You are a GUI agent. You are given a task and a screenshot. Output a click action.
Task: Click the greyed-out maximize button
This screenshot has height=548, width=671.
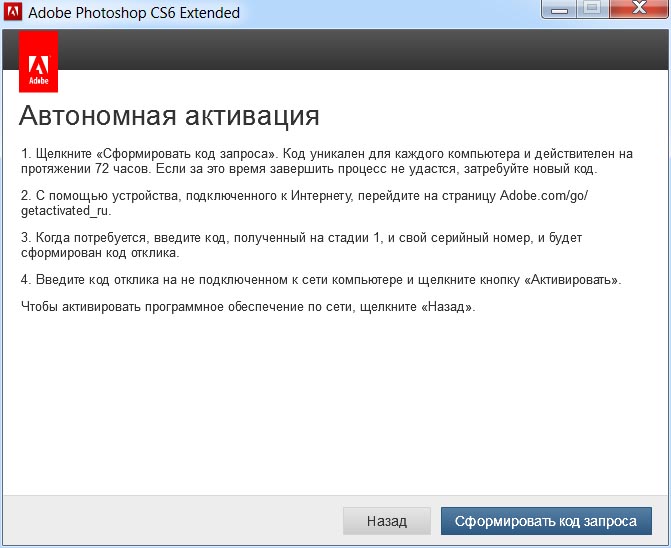point(591,10)
